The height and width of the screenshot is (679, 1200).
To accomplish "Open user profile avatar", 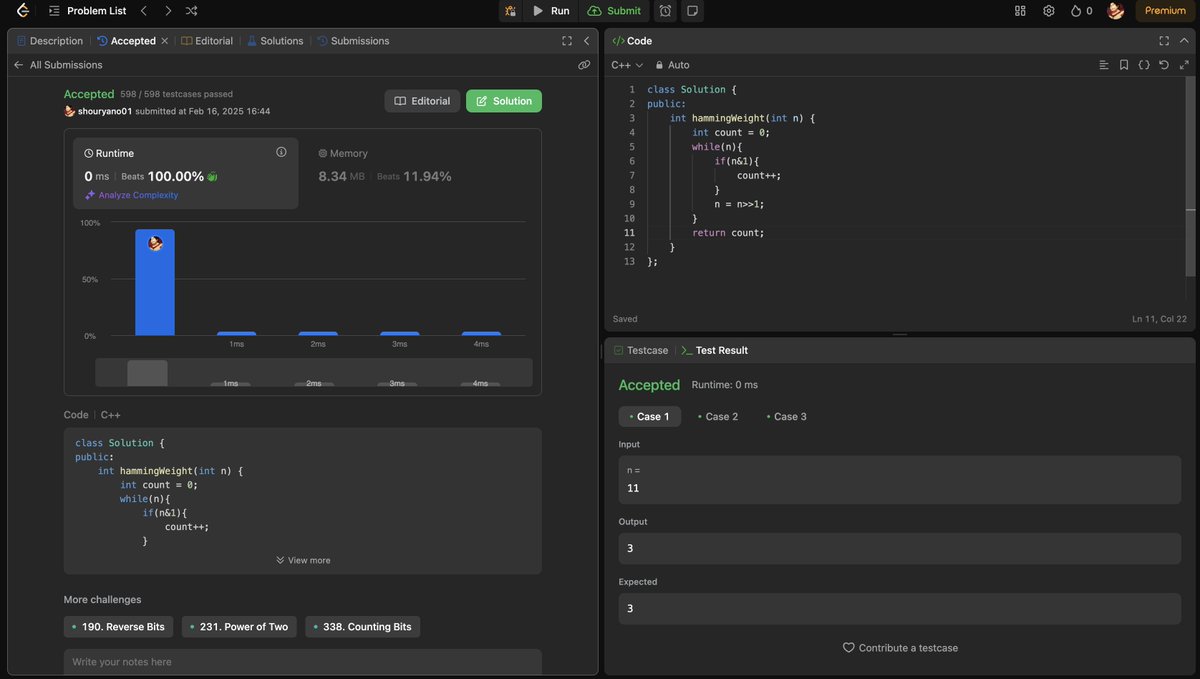I will [1116, 11].
